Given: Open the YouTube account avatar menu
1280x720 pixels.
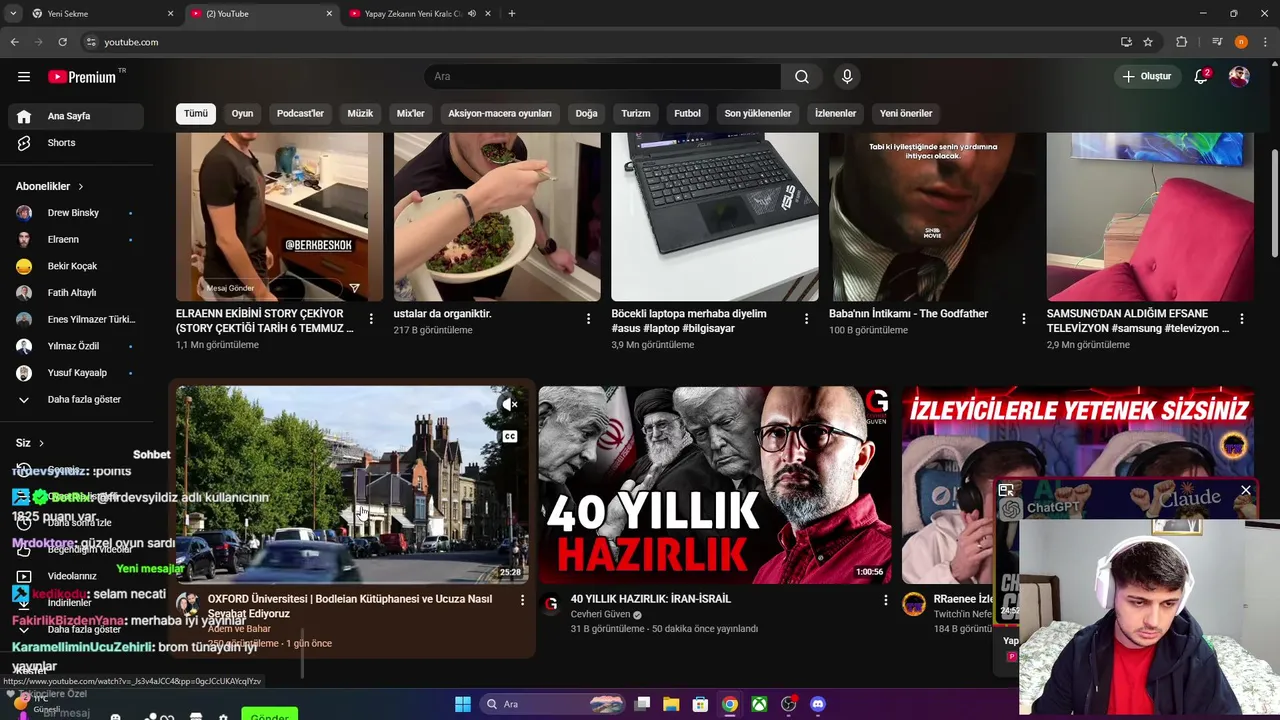Looking at the screenshot, I should coord(1239,77).
